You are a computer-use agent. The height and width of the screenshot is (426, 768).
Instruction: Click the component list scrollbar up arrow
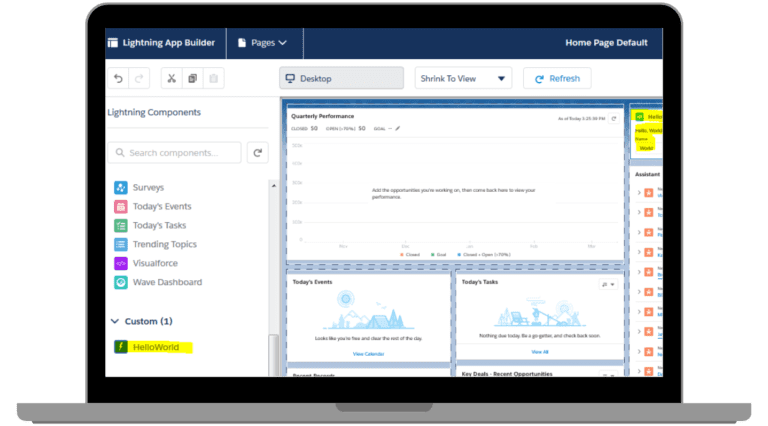click(274, 186)
